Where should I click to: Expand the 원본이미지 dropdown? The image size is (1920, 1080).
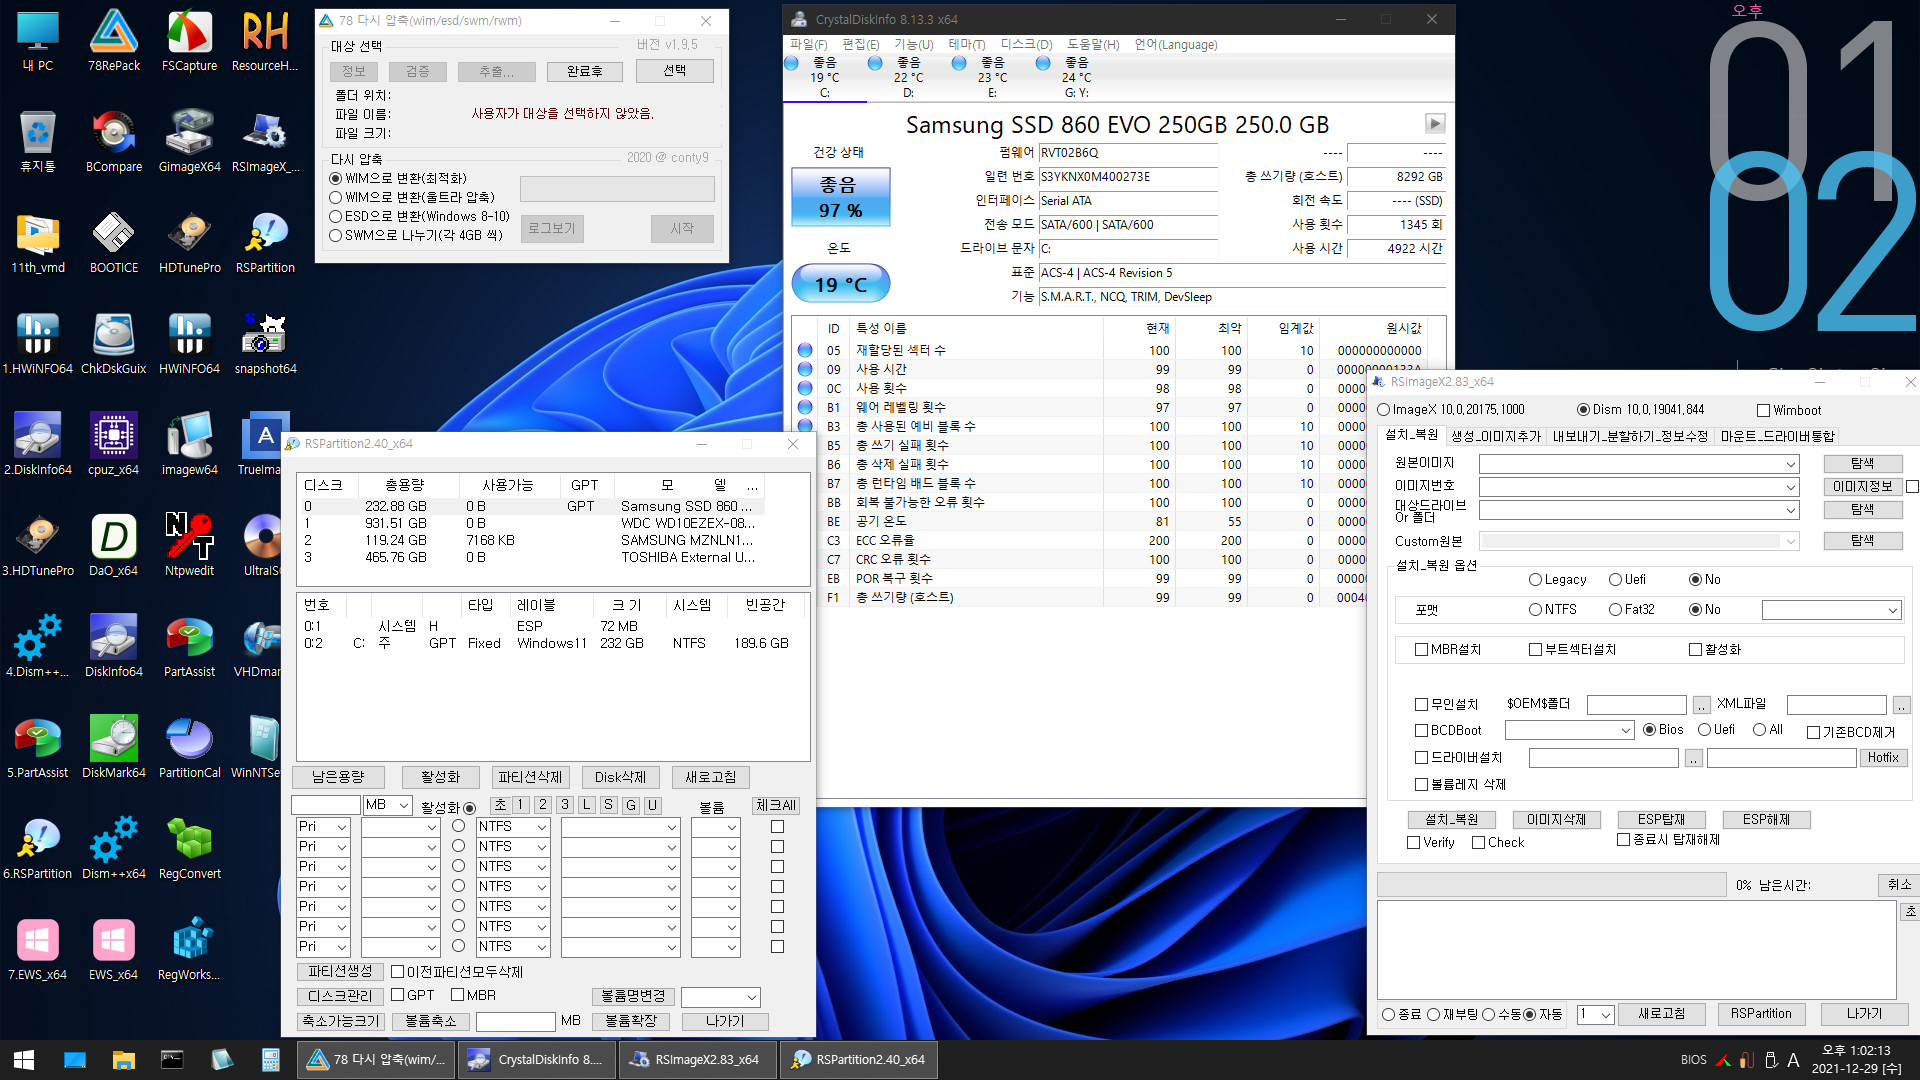coord(1790,464)
